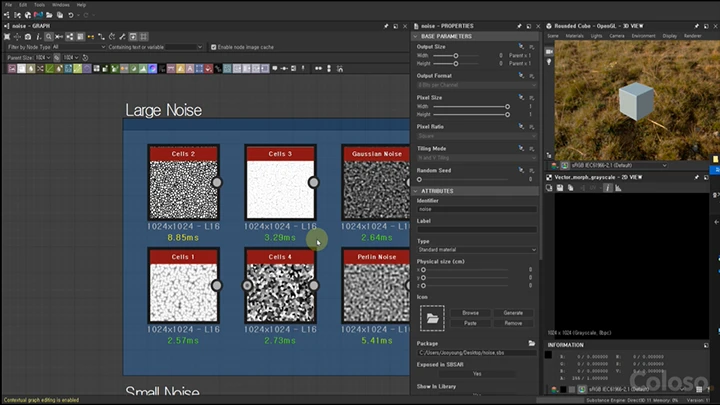Open the Type Standard material dropdown

click(x=477, y=250)
